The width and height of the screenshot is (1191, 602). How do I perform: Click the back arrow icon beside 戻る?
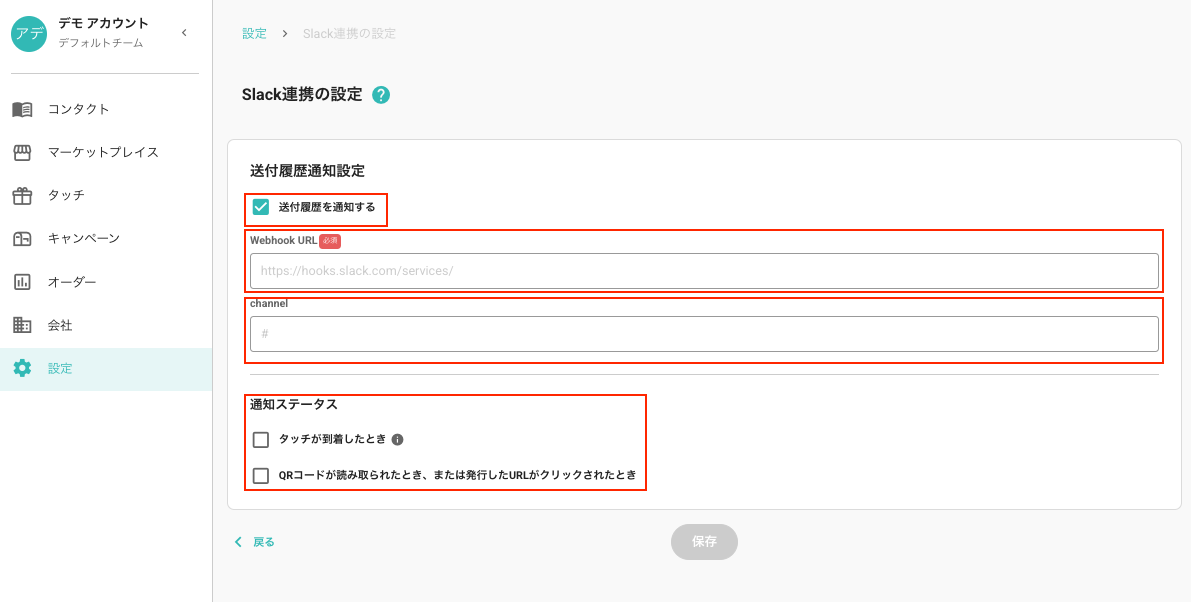click(x=239, y=542)
